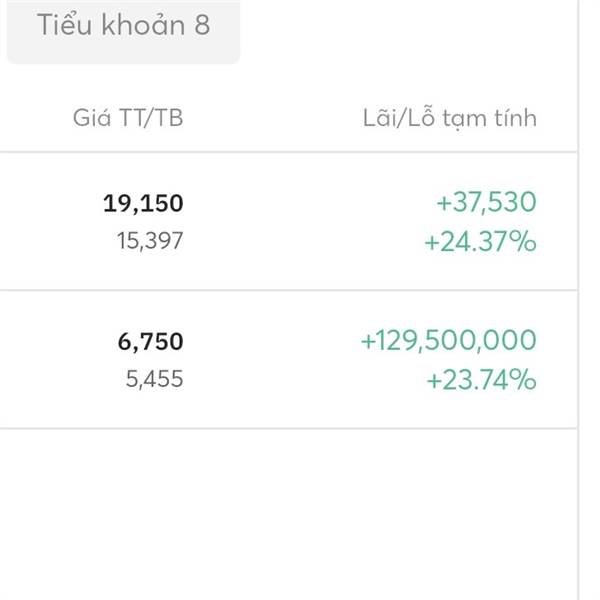Tap the average price 15,397

pos(150,241)
